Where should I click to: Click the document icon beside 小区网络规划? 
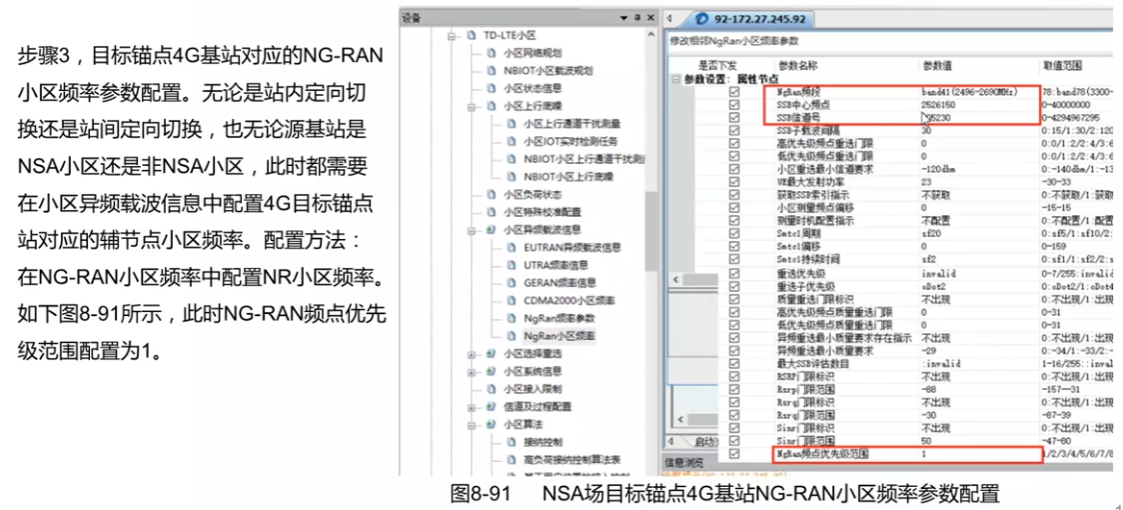491,53
